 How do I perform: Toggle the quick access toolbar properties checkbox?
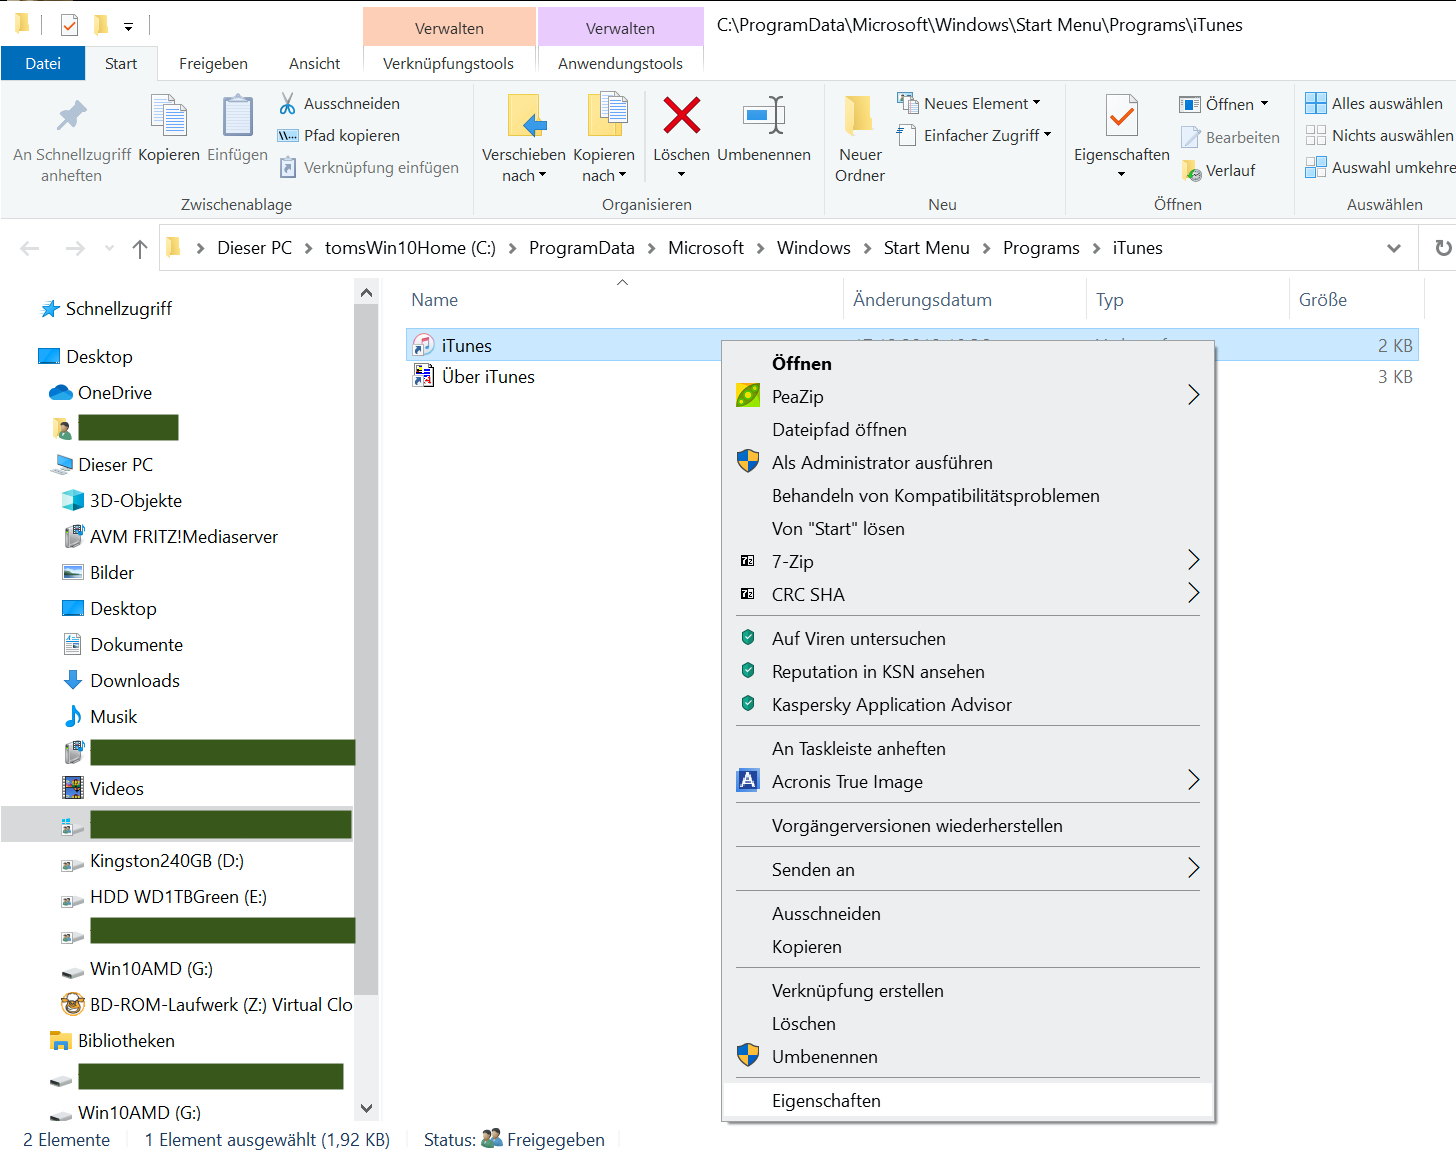click(x=69, y=24)
